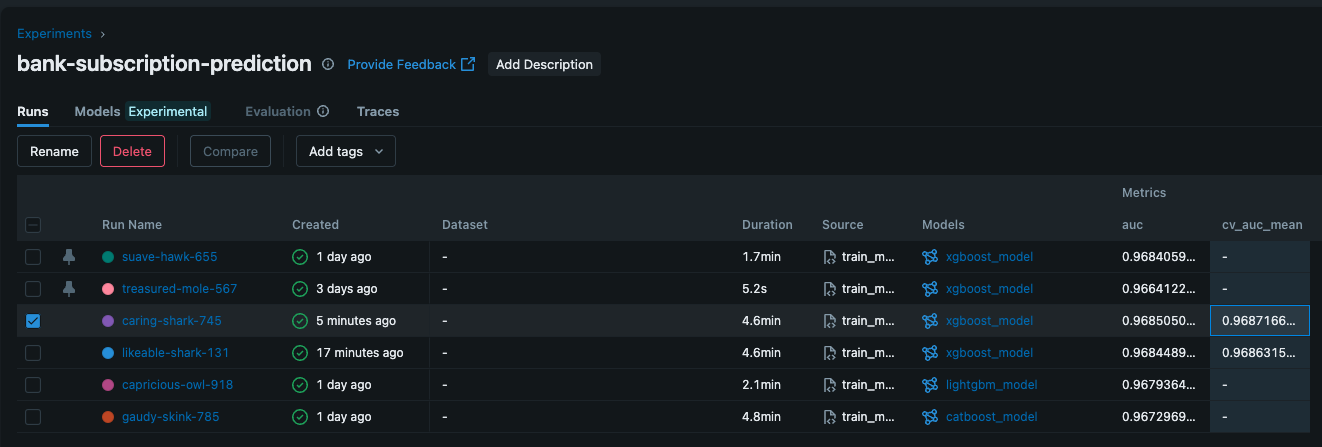This screenshot has width=1322, height=447.
Task: Click info icon beside experiment title
Action: coord(328,64)
